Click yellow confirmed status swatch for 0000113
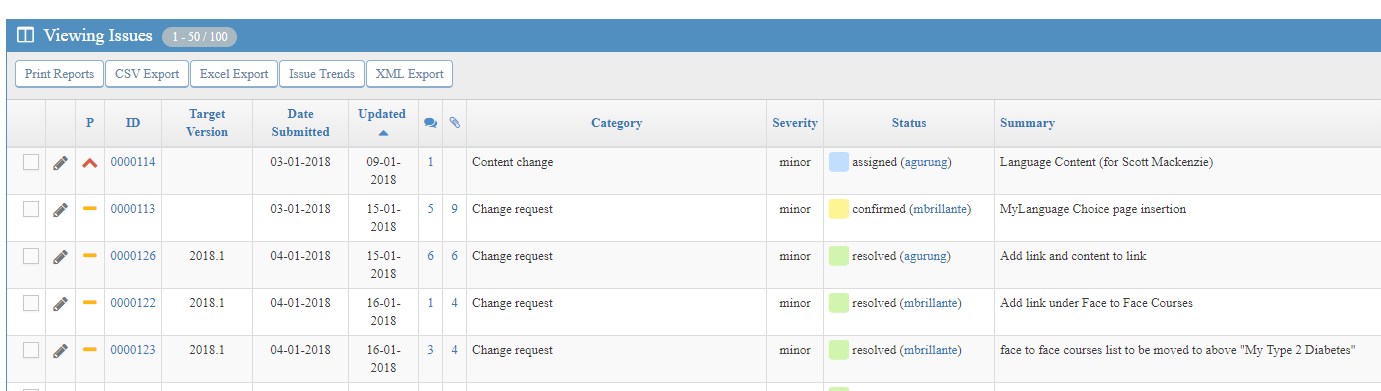This screenshot has width=1381, height=391. coord(839,209)
